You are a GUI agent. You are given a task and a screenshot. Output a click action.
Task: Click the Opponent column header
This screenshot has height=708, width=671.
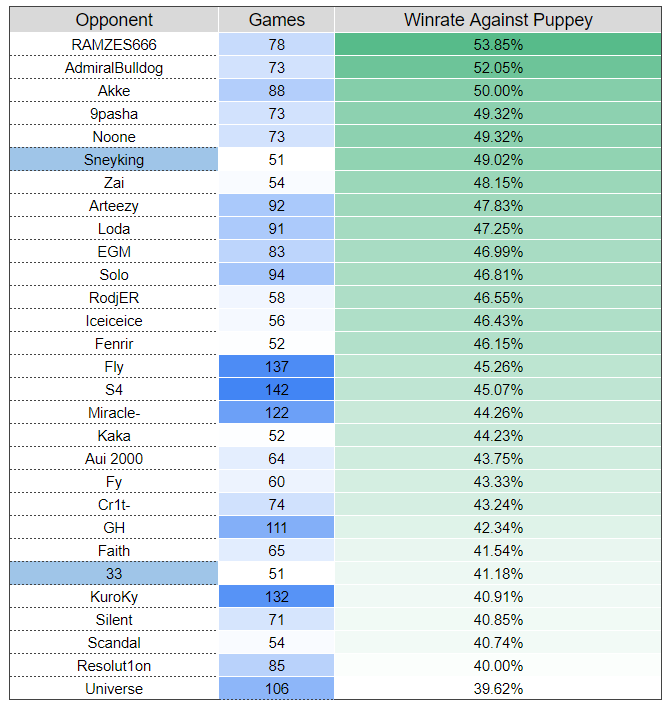point(114,20)
